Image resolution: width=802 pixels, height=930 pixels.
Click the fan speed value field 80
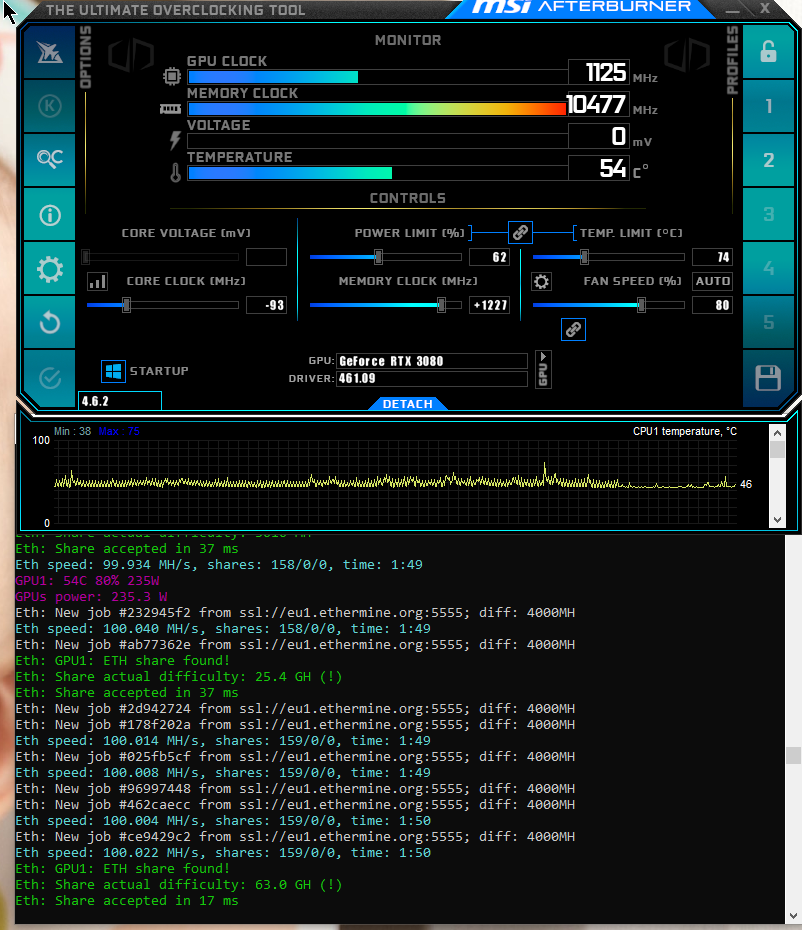(712, 305)
